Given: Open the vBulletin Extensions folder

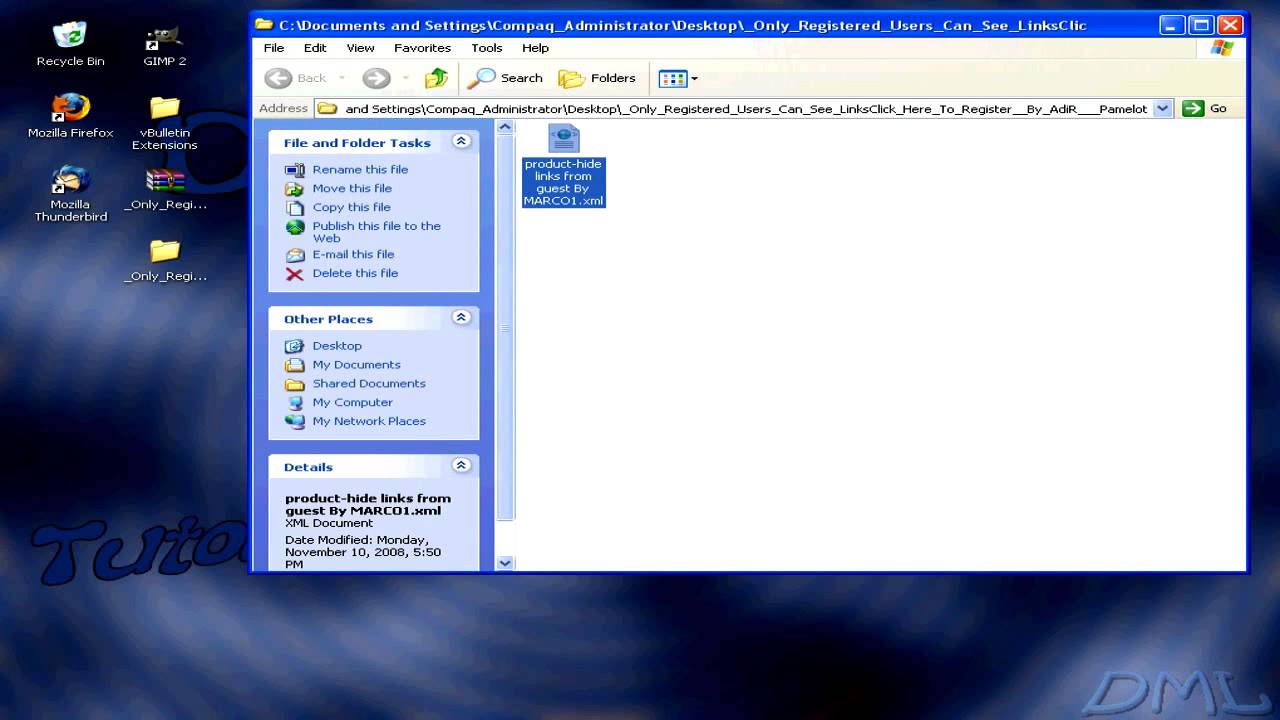Looking at the screenshot, I should (165, 123).
